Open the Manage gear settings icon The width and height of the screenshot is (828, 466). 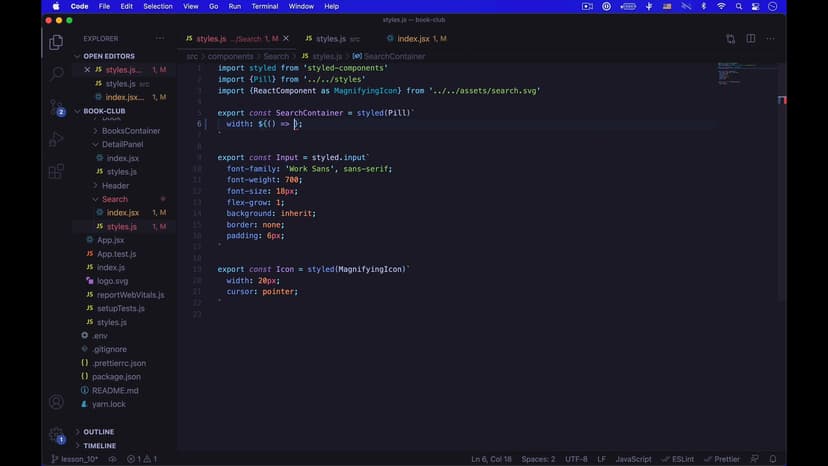click(56, 435)
